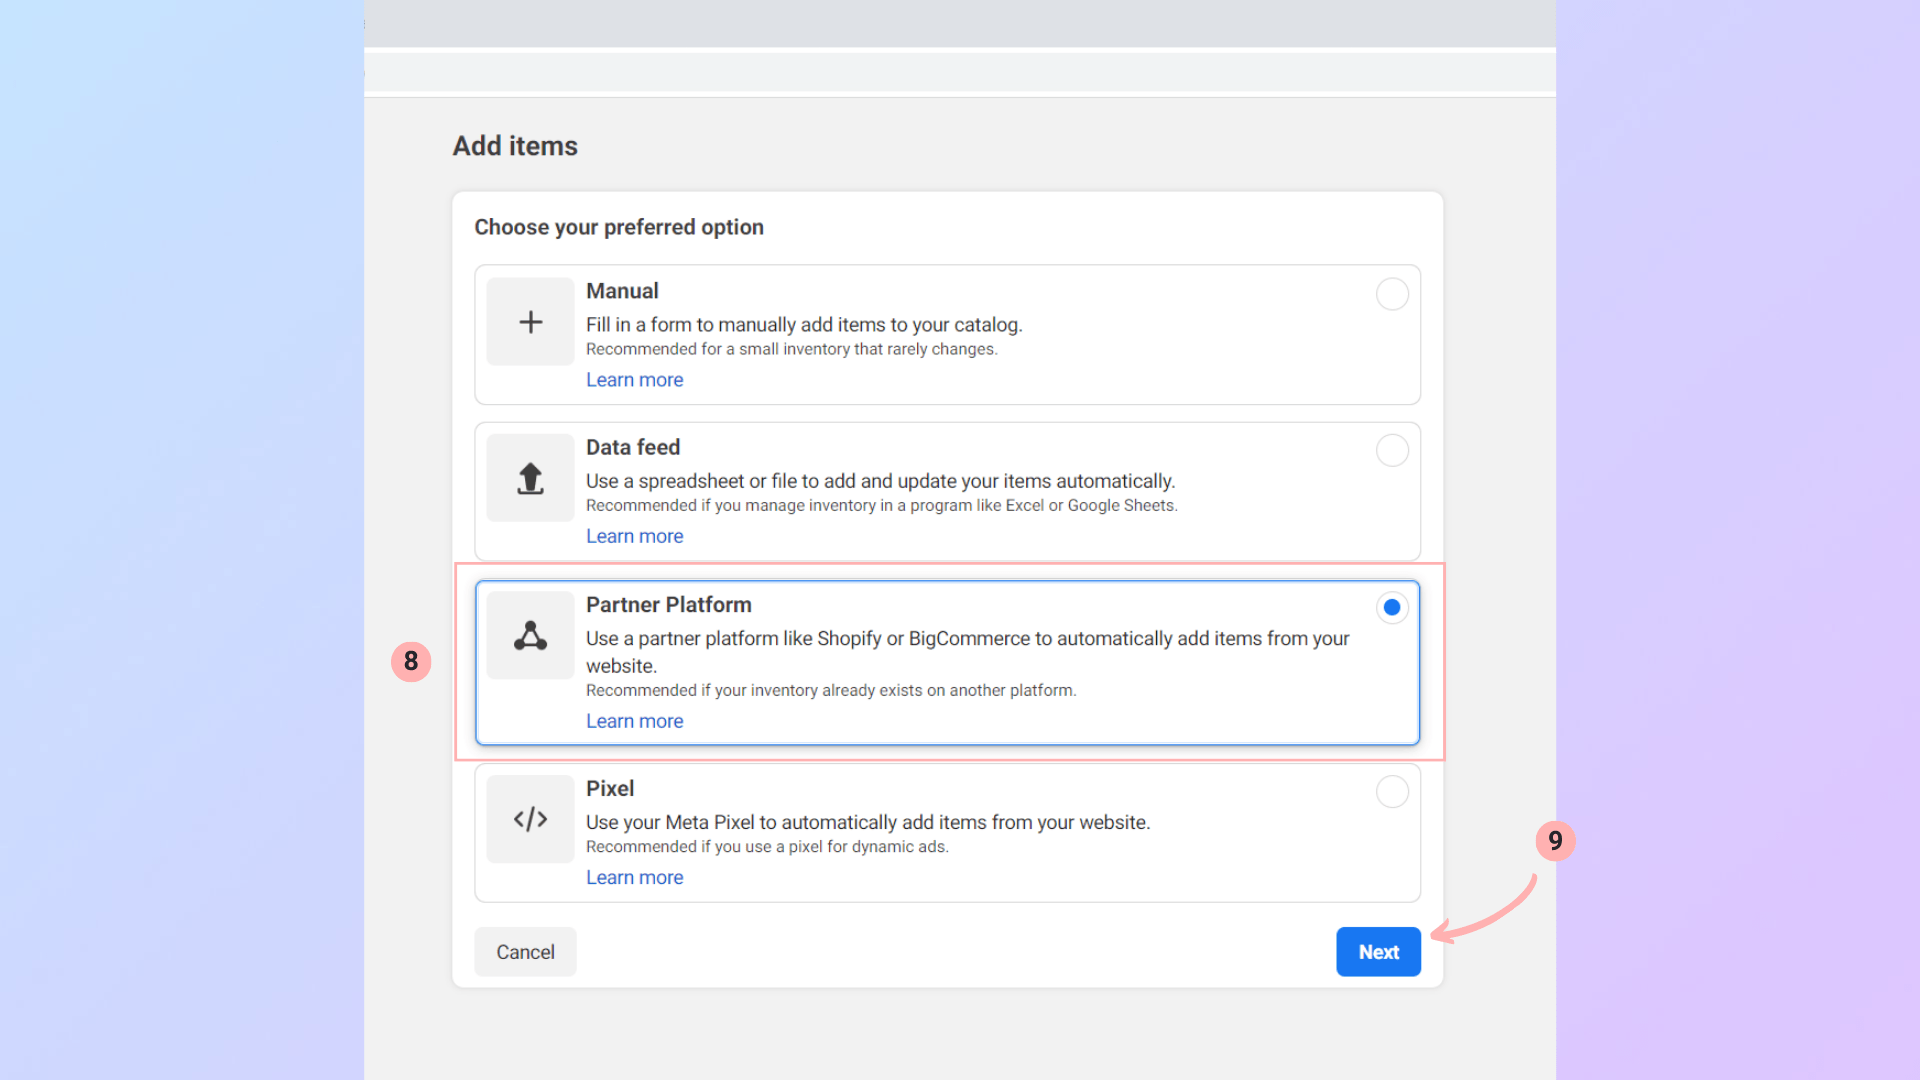The width and height of the screenshot is (1920, 1080).
Task: Click the Data feed upload icon
Action: [530, 478]
